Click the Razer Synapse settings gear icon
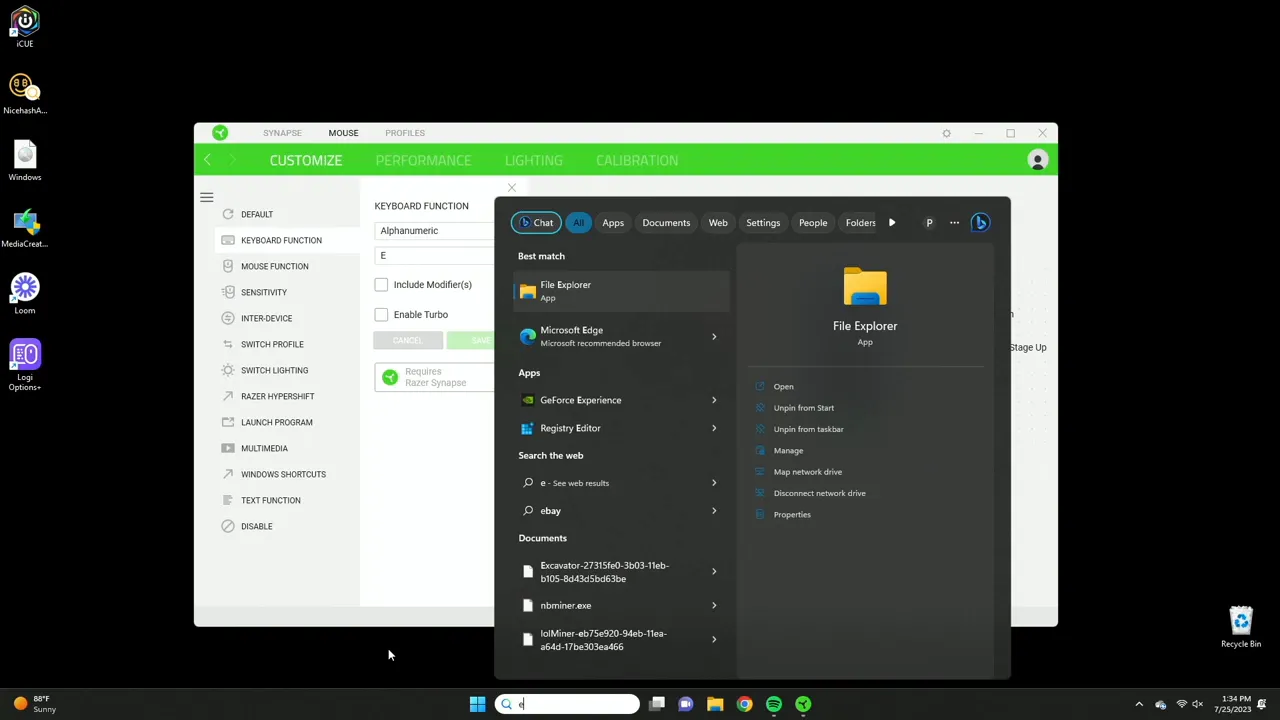The image size is (1280, 720). [x=946, y=133]
